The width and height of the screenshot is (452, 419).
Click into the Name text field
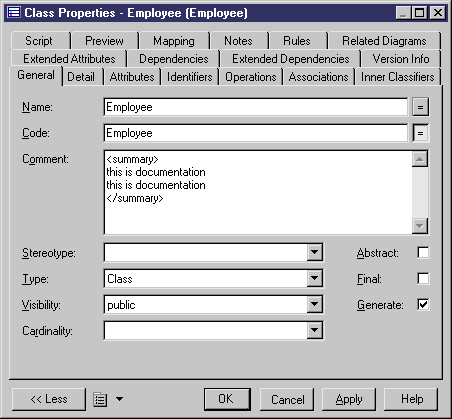click(x=256, y=107)
